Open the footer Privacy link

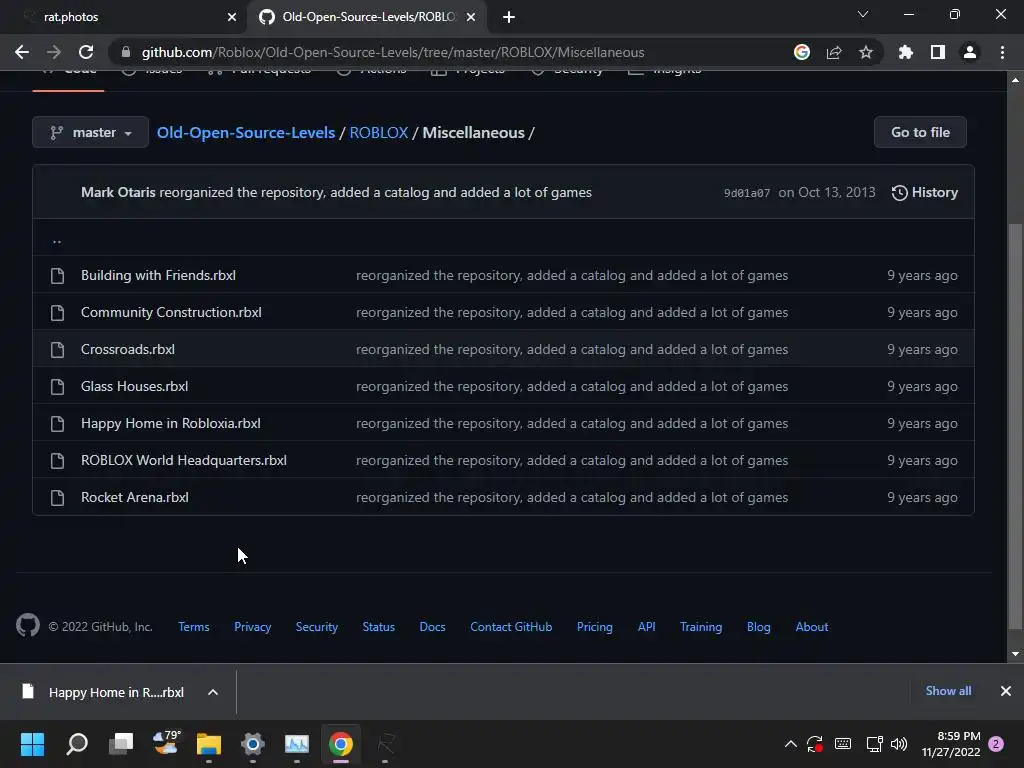252,627
